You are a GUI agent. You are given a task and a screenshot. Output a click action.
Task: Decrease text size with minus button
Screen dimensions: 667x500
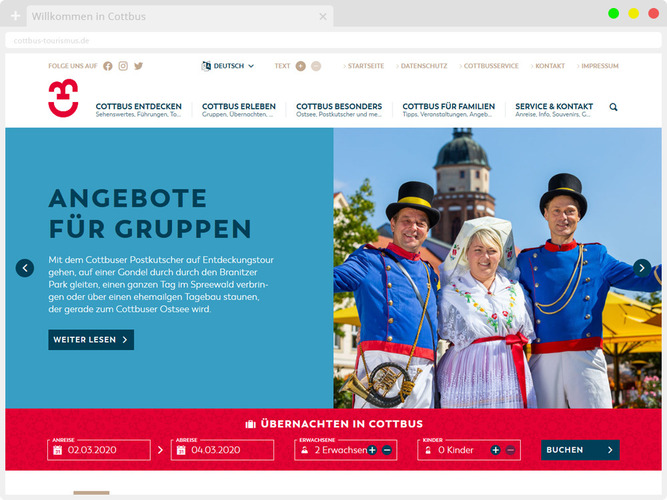[316, 66]
